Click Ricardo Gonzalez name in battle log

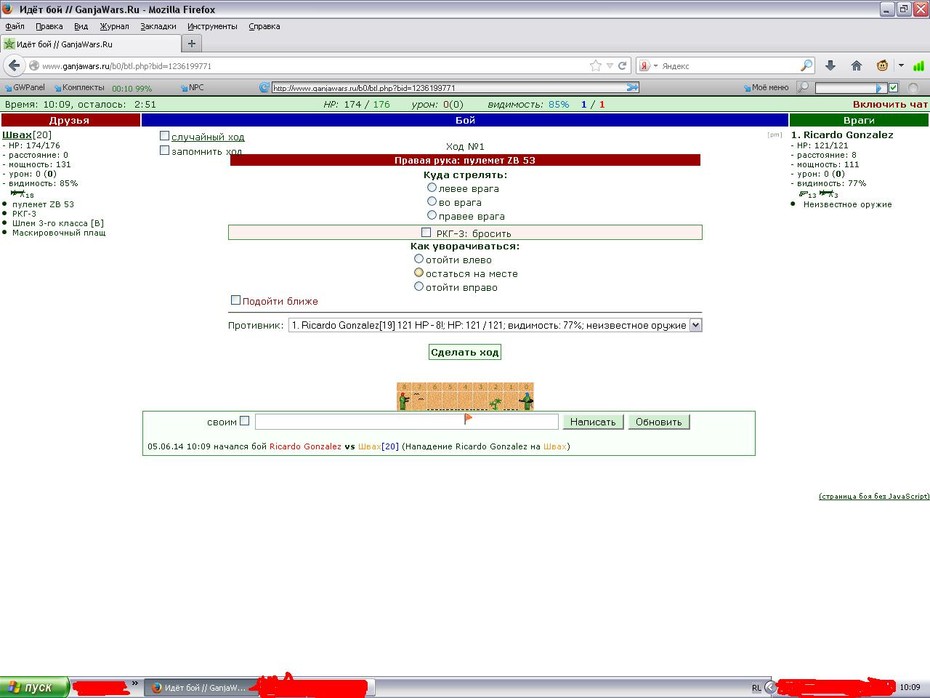click(x=305, y=447)
